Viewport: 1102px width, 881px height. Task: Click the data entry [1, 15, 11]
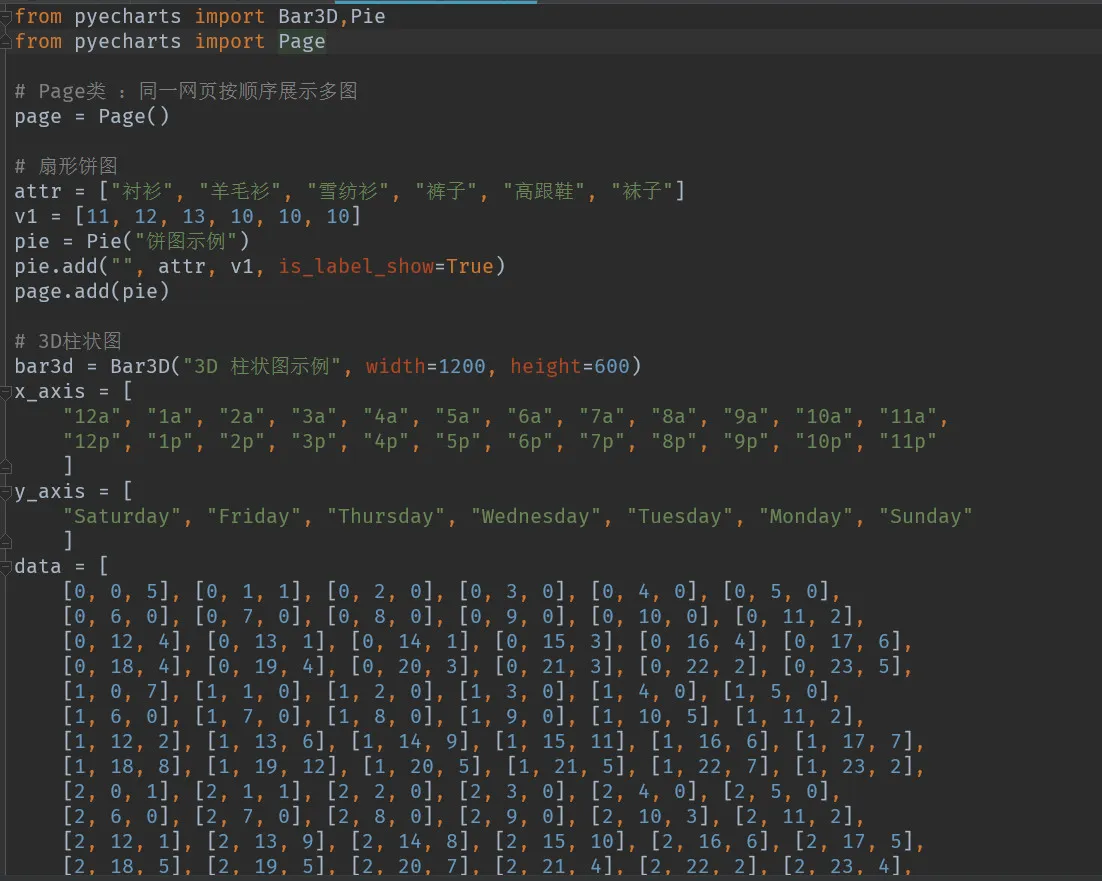tap(560, 742)
